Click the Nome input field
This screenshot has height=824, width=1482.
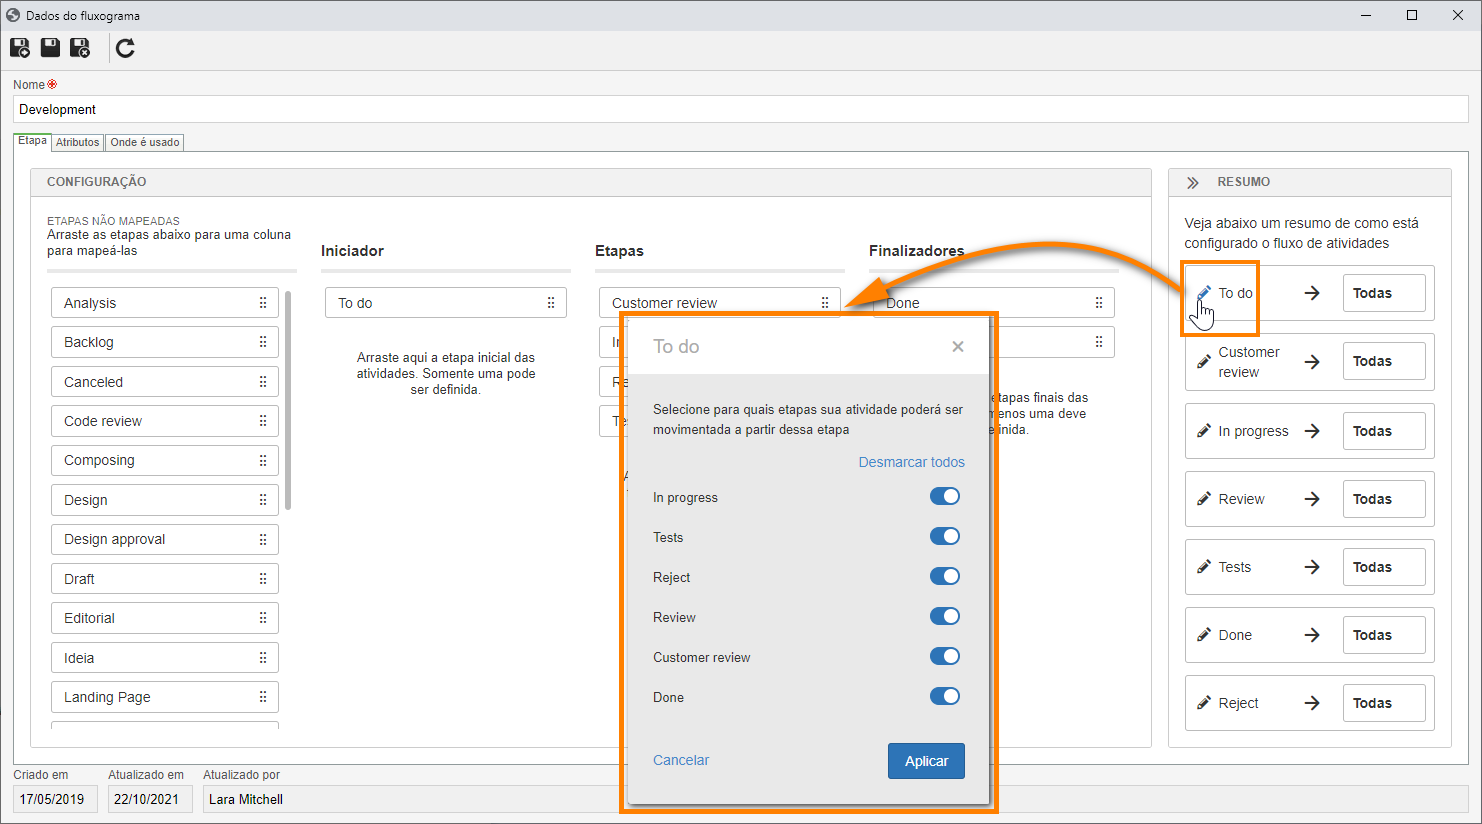coord(741,110)
